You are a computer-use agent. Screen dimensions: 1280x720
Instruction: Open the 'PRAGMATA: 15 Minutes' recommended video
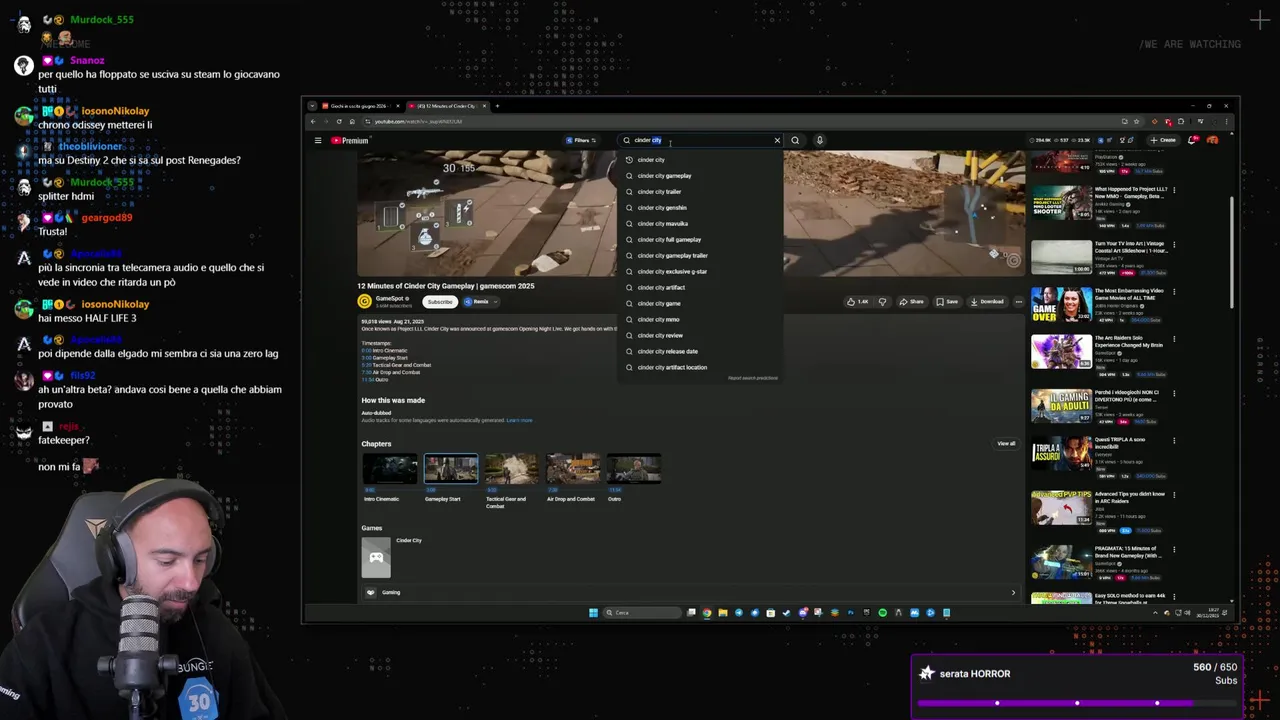tap(1061, 562)
